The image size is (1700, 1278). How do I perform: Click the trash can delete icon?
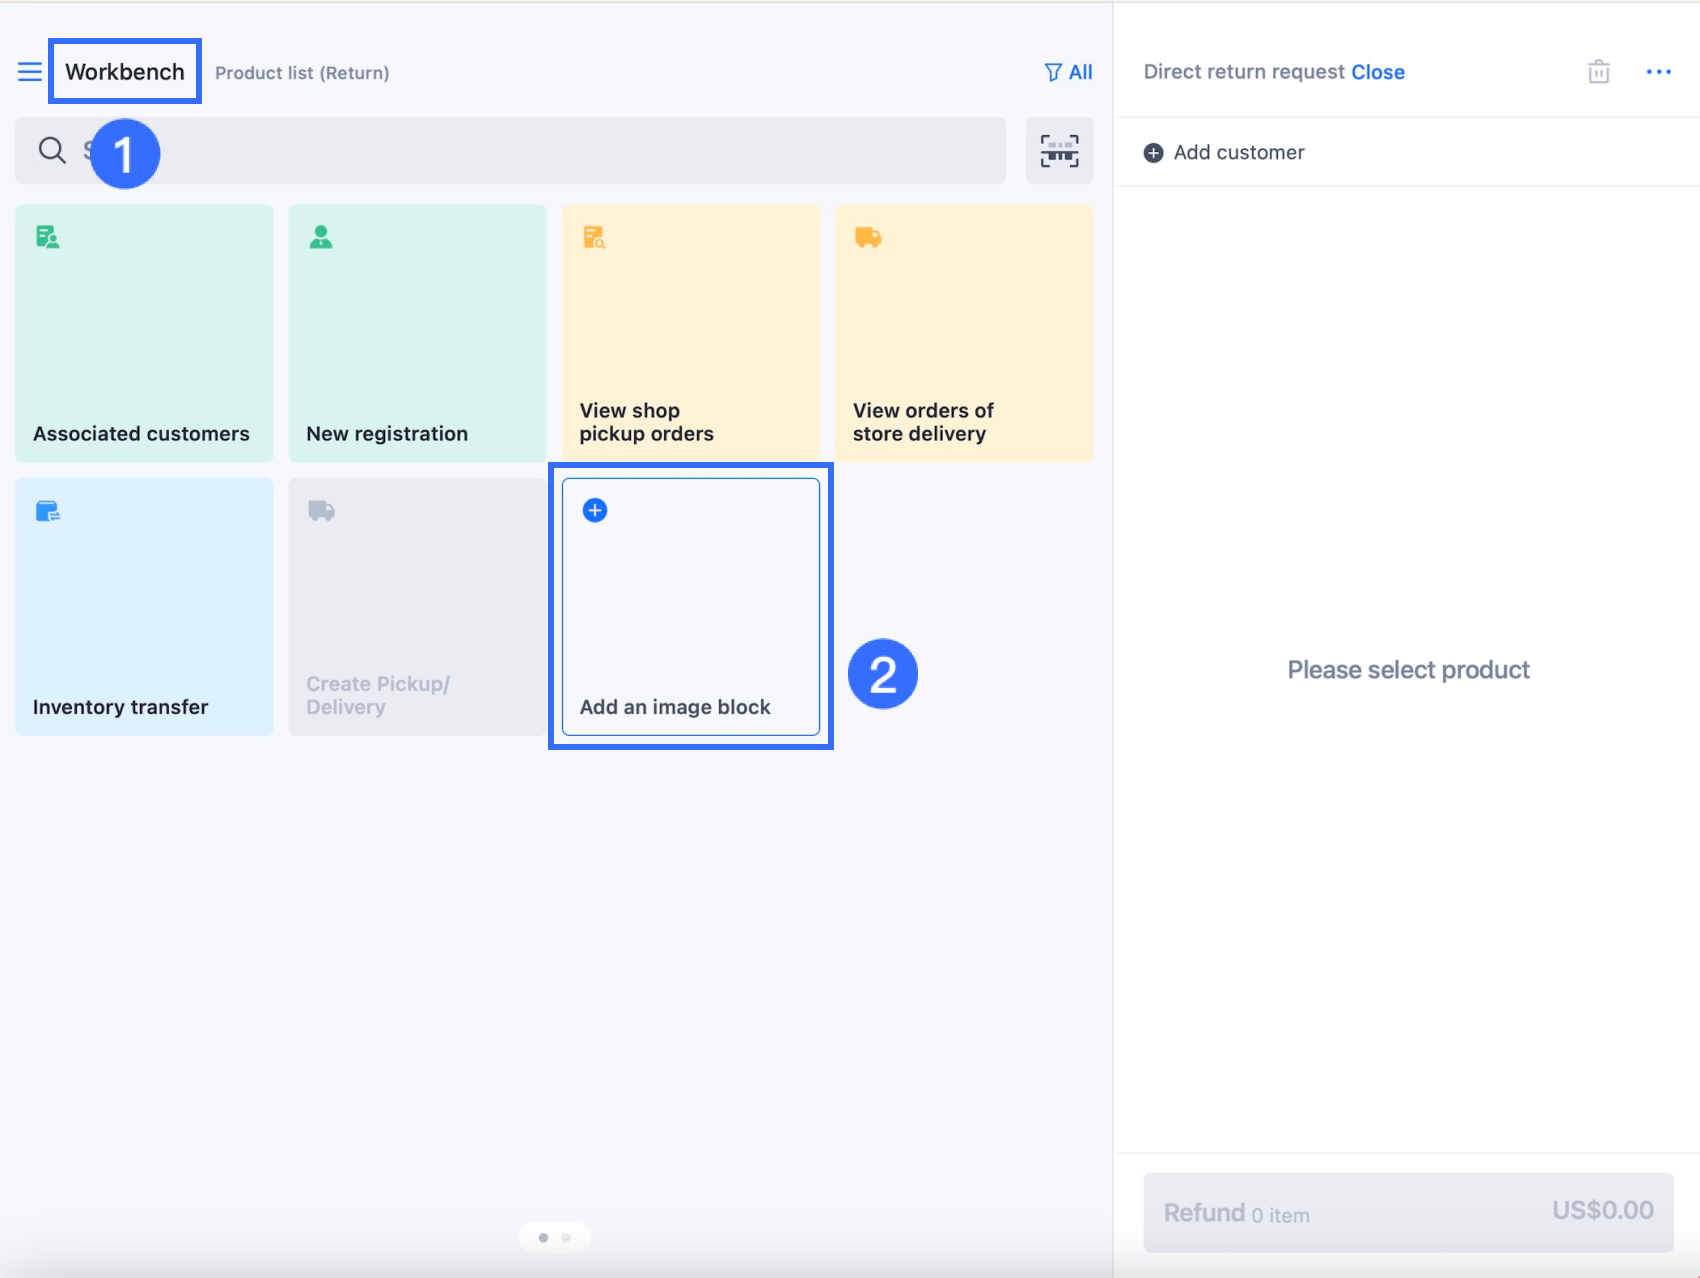pos(1598,72)
